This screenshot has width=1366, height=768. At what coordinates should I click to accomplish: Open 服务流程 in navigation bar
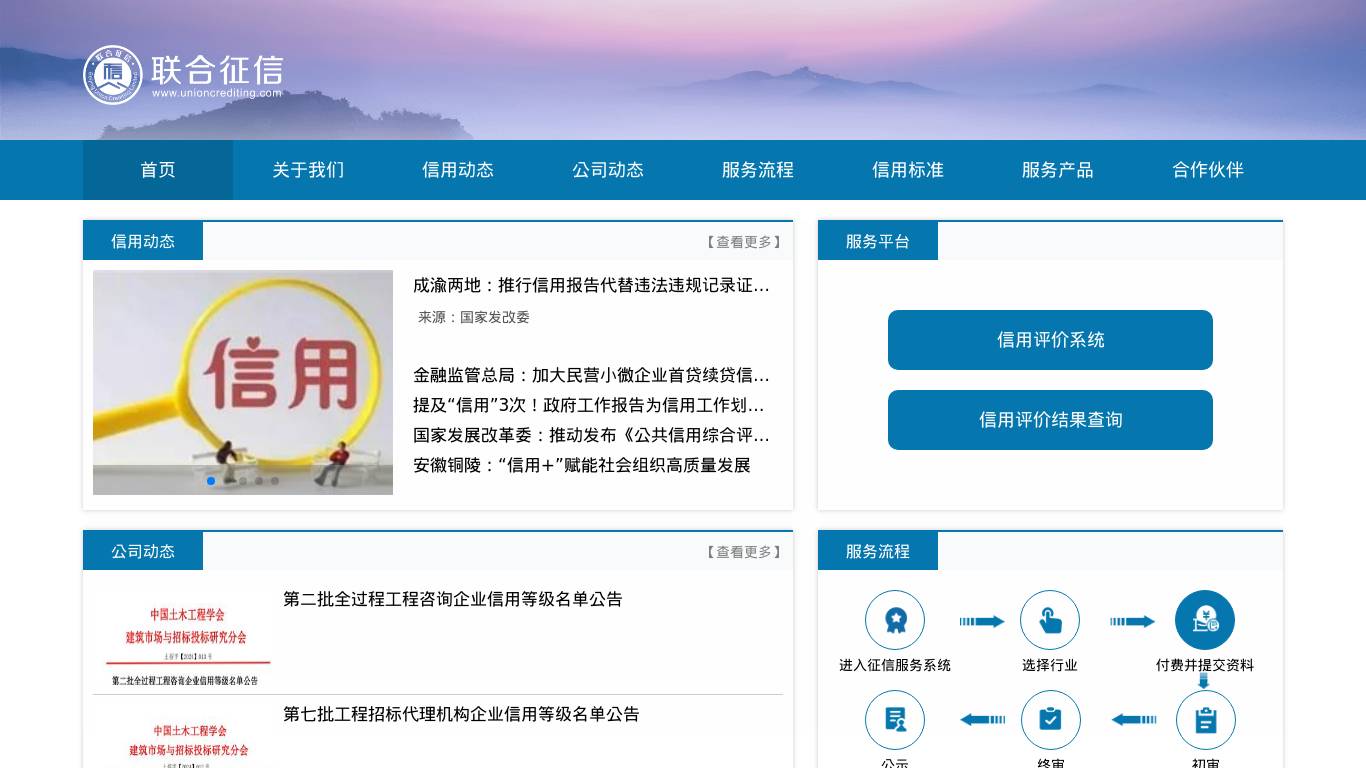pos(758,170)
